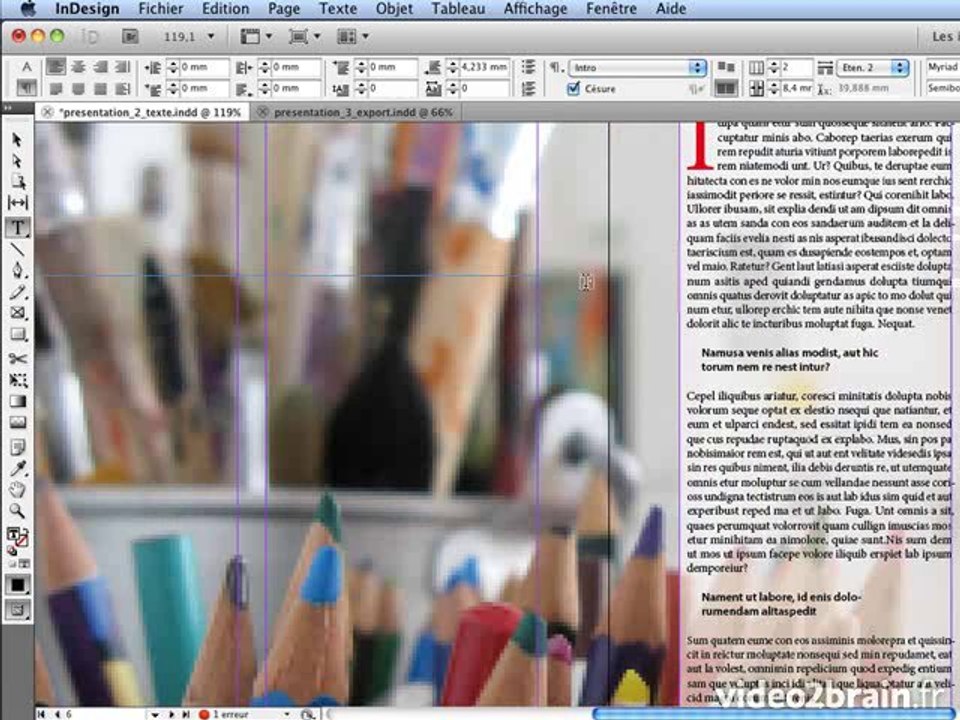Open the zoom level dropdown arrow next to 119.1

(211, 37)
